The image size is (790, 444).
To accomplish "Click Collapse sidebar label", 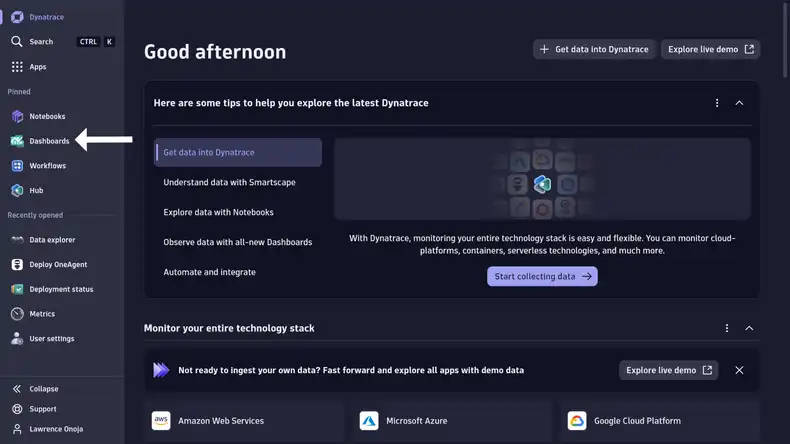I will [x=44, y=389].
